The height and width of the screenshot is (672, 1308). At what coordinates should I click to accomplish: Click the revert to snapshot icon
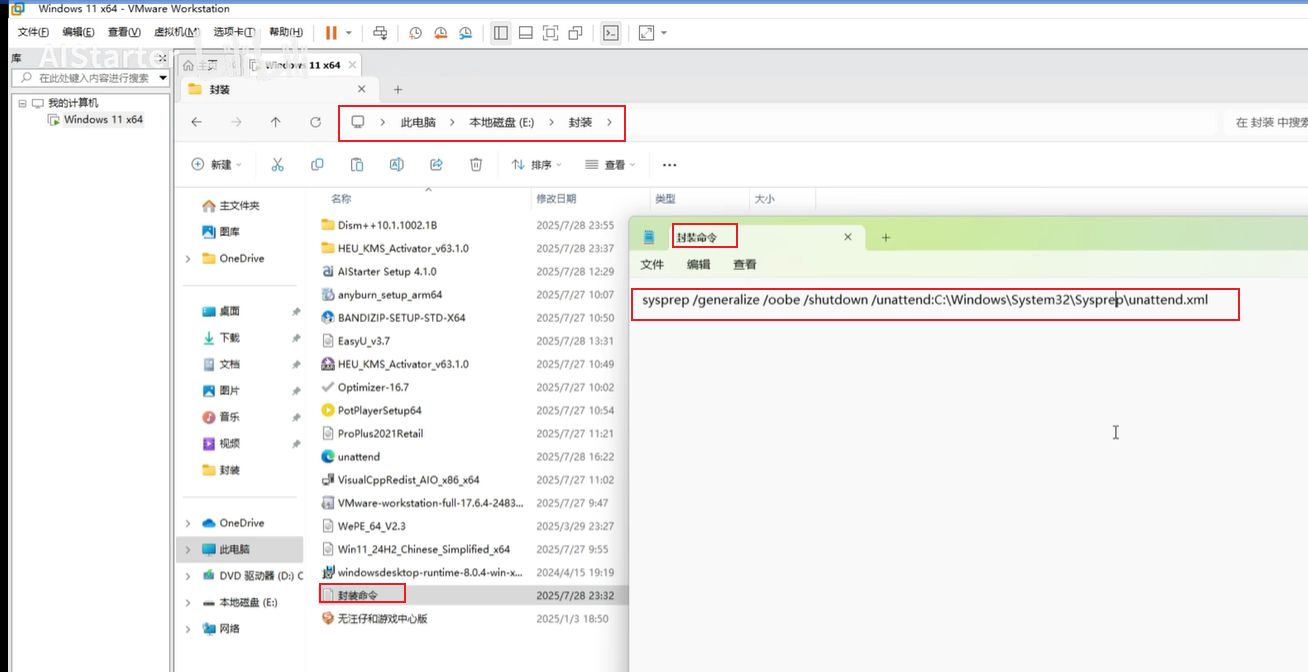pyautogui.click(x=441, y=33)
